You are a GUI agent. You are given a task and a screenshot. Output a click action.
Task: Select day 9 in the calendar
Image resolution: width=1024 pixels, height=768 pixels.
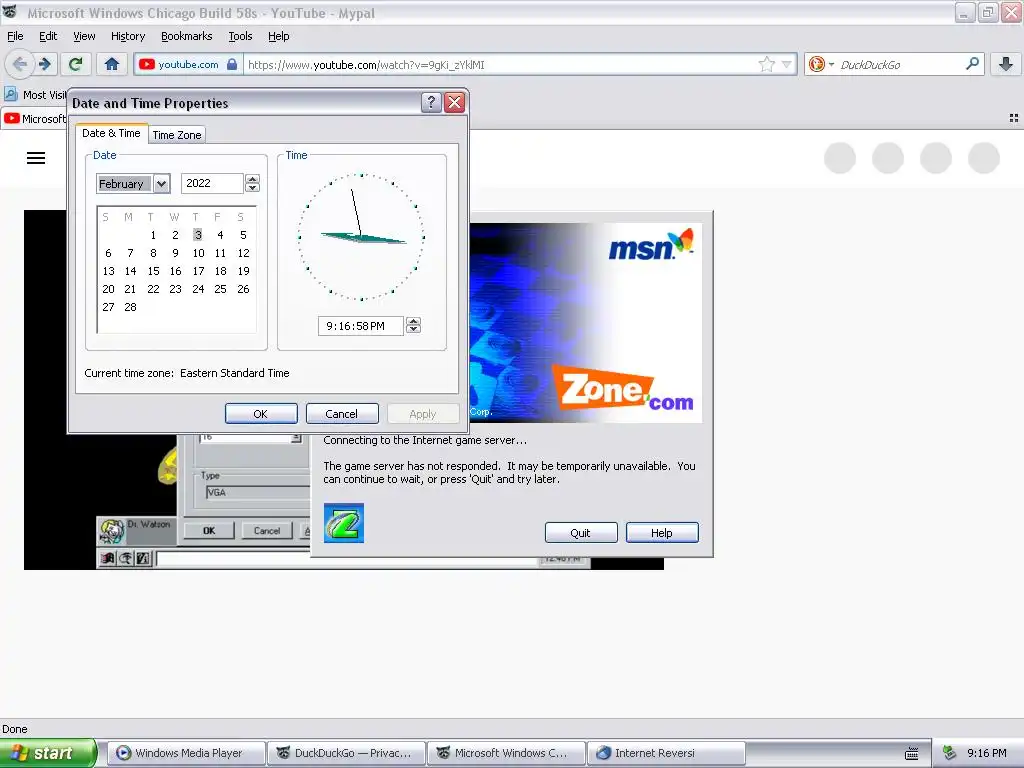pyautogui.click(x=175, y=253)
